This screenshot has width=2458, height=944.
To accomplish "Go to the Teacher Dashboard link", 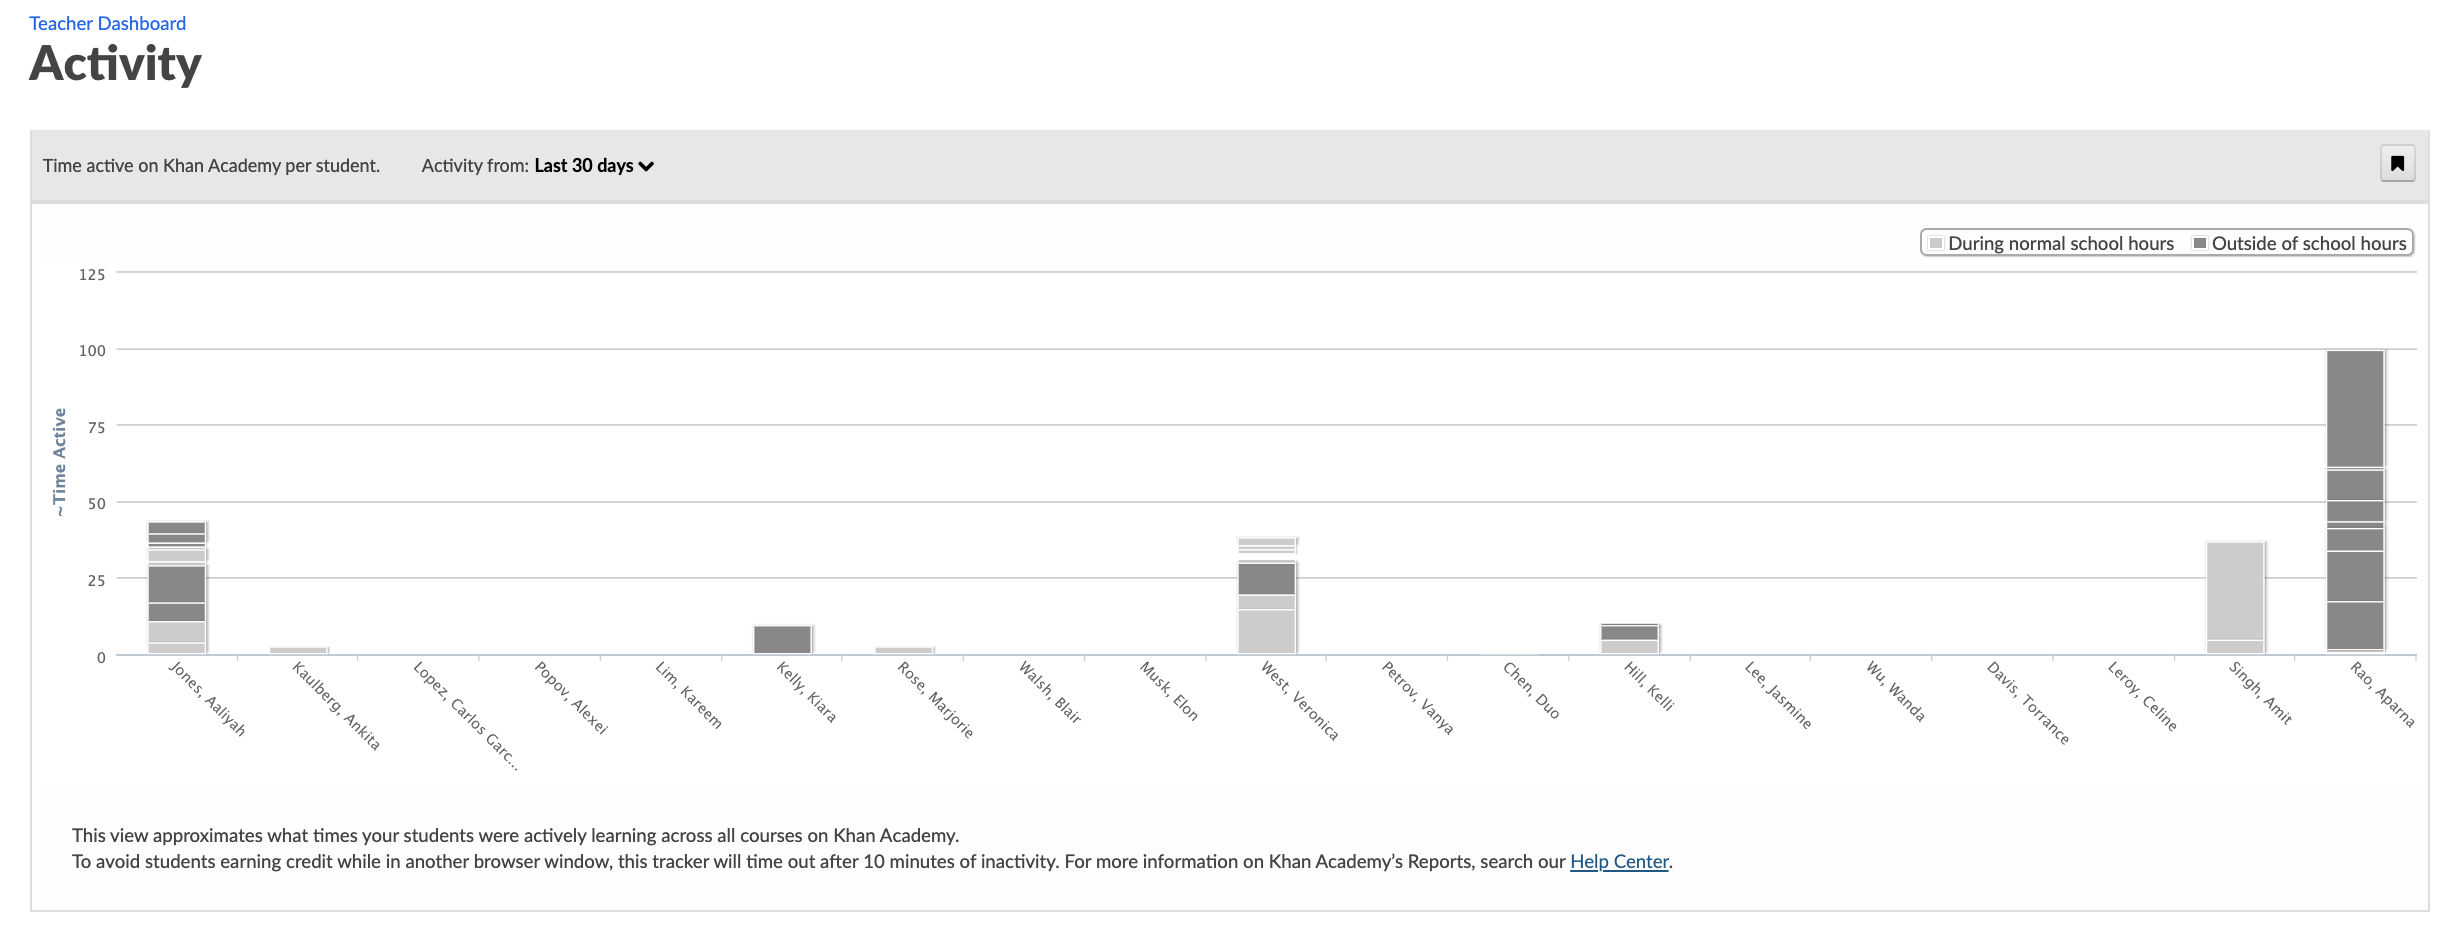I will click(x=107, y=23).
